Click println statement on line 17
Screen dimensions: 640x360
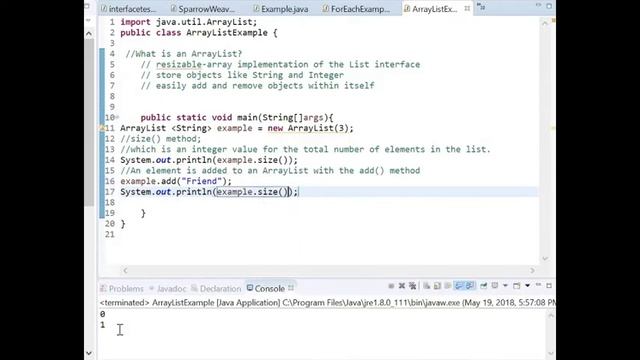pos(209,192)
